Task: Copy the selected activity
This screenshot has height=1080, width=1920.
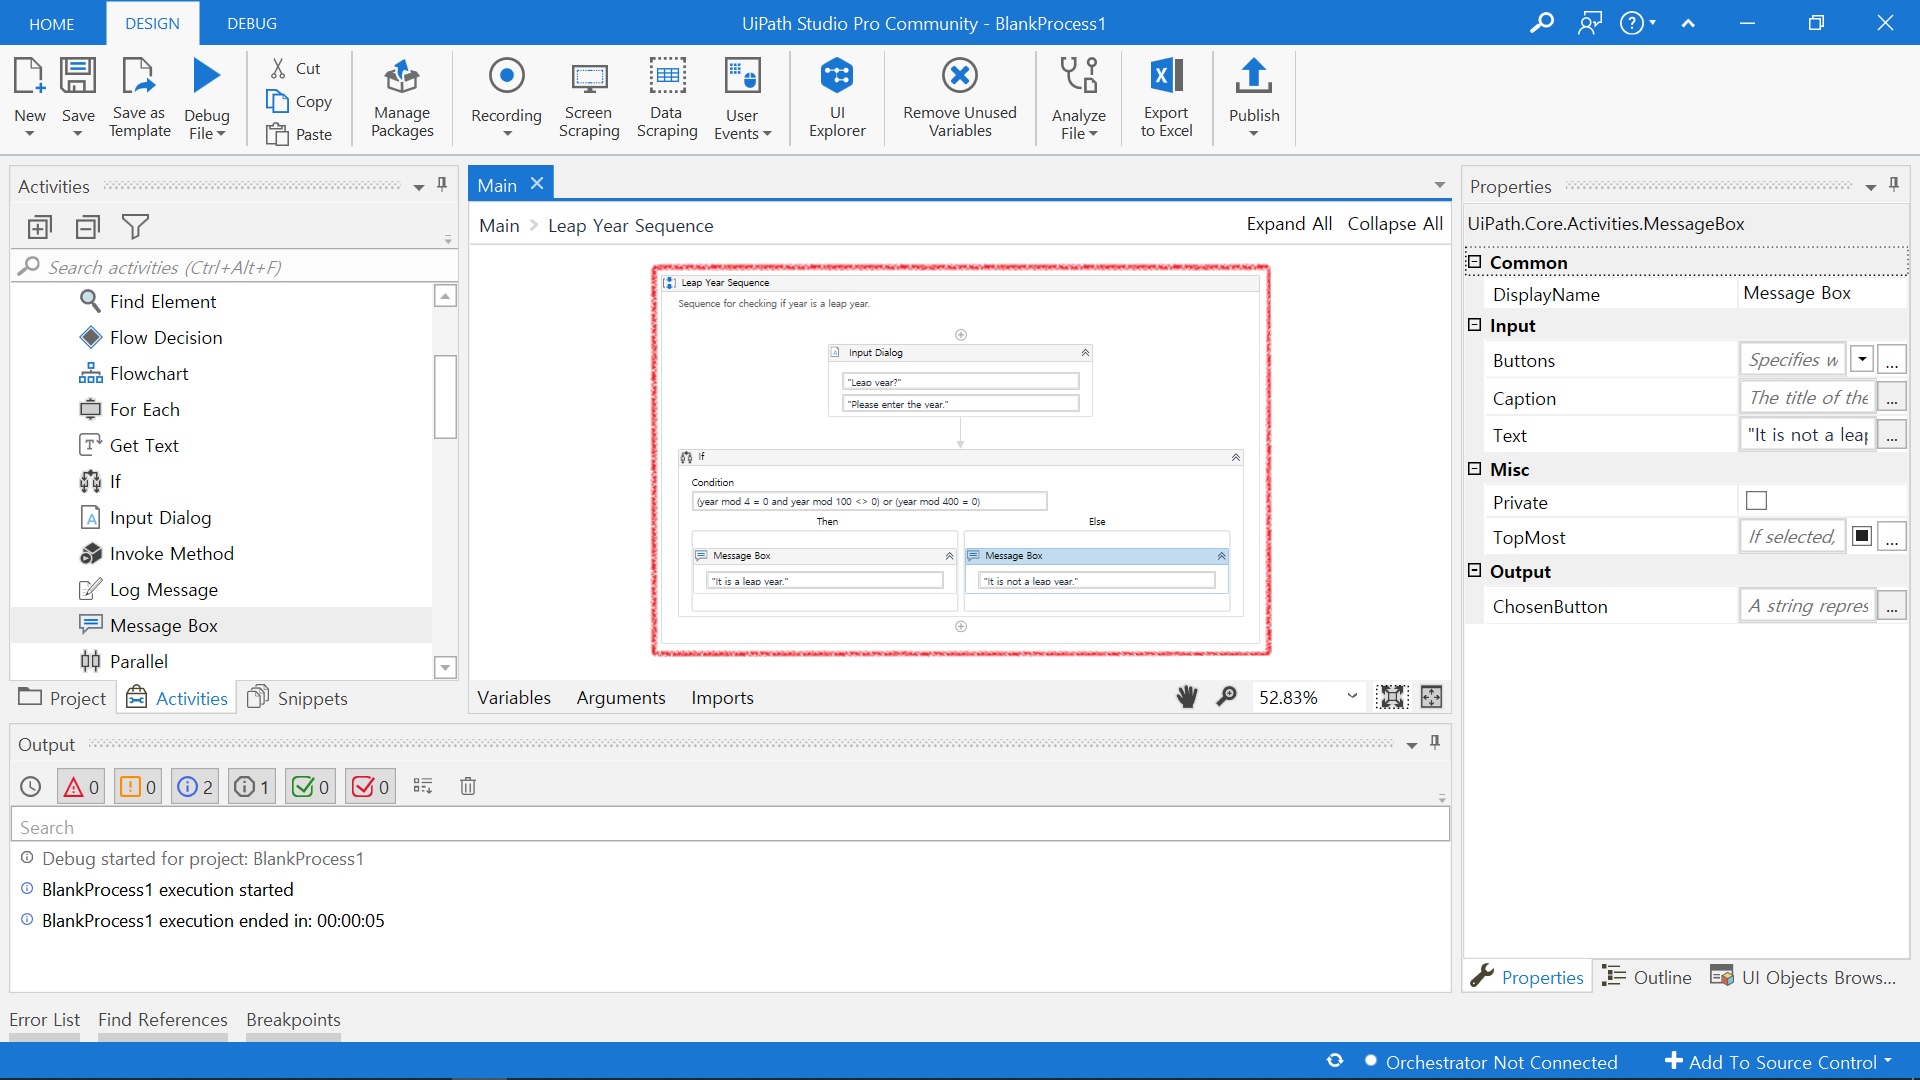Action: click(299, 101)
